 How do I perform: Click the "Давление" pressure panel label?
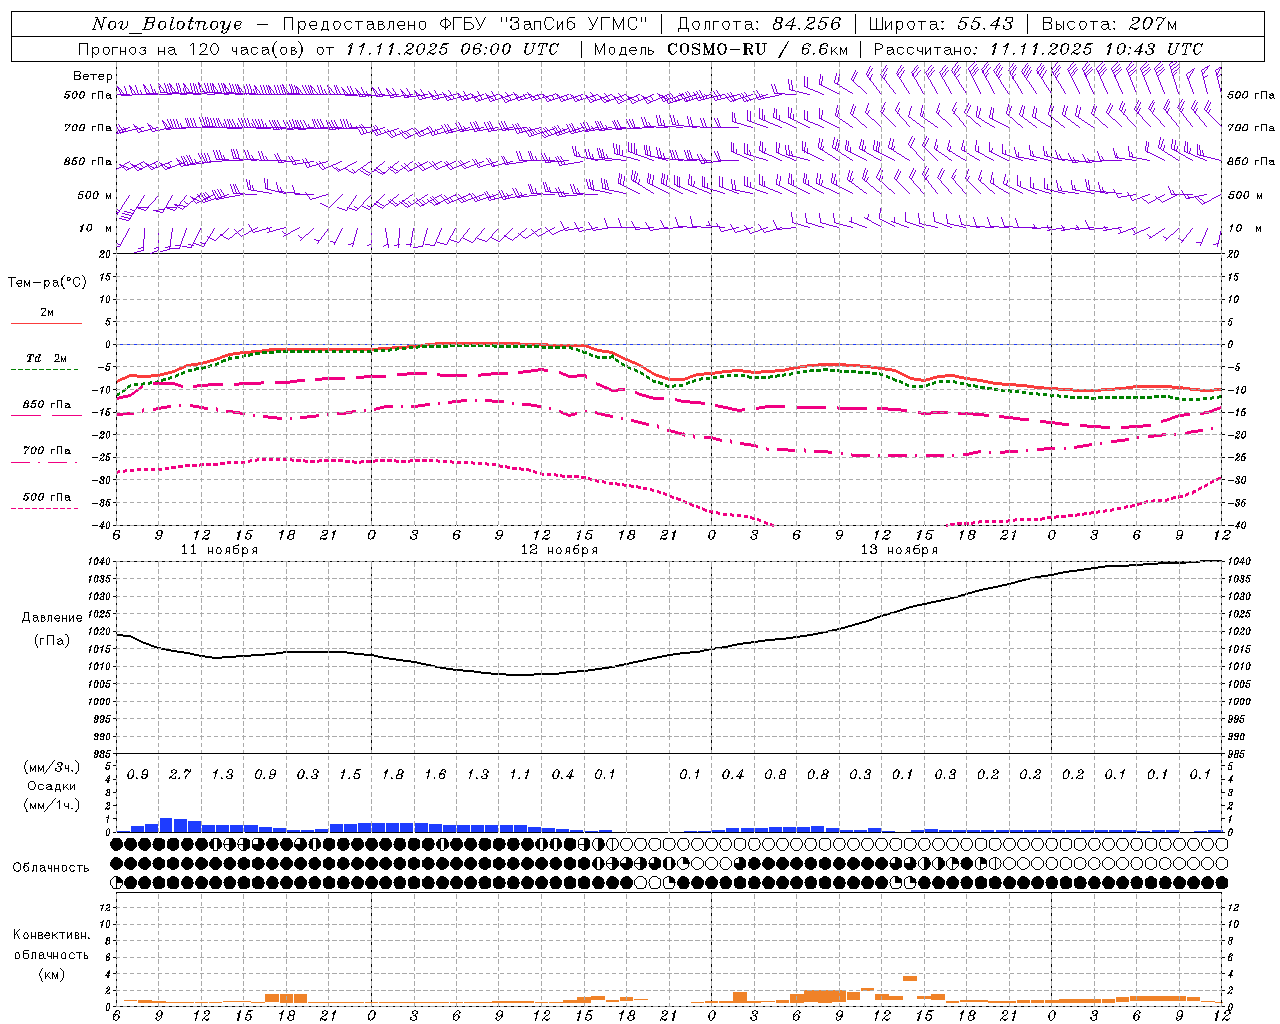[x=52, y=618]
